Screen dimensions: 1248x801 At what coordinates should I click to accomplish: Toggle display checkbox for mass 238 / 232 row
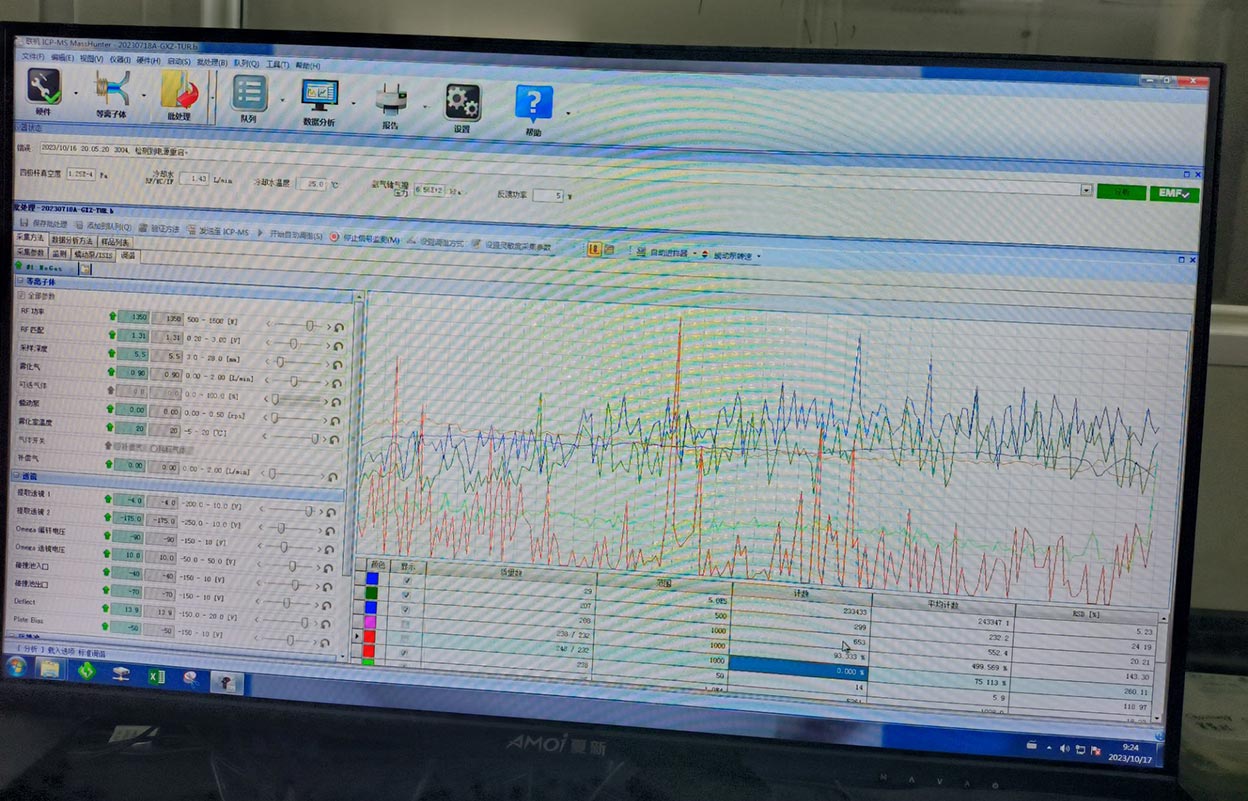pyautogui.click(x=405, y=623)
